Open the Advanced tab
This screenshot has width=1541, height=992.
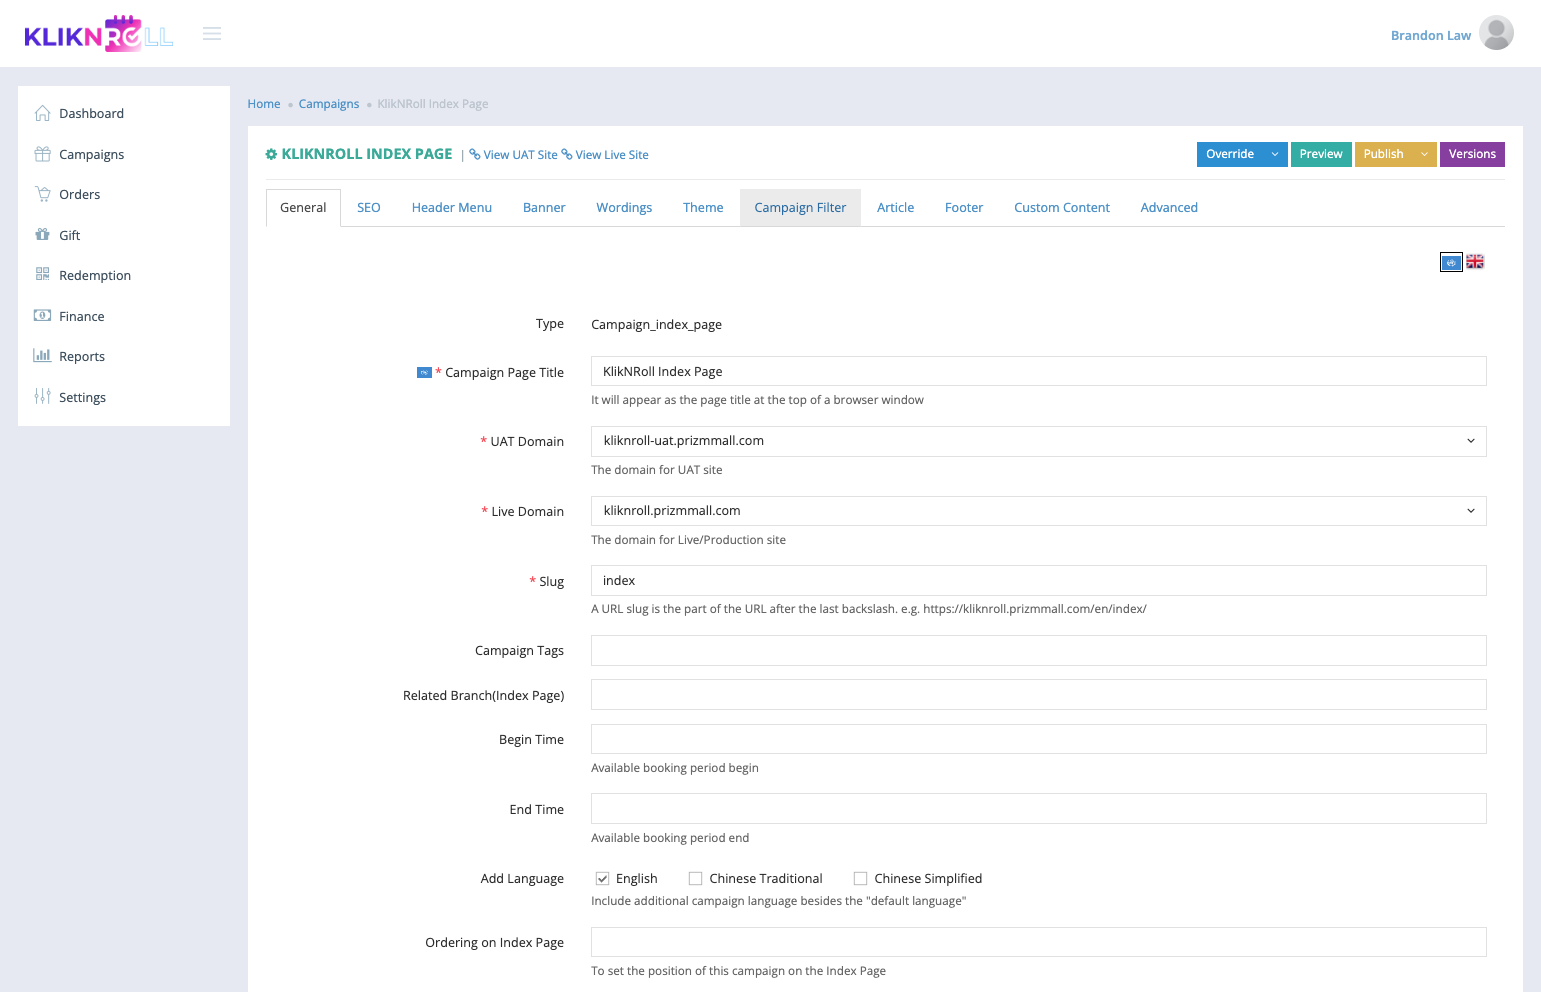pos(1169,208)
